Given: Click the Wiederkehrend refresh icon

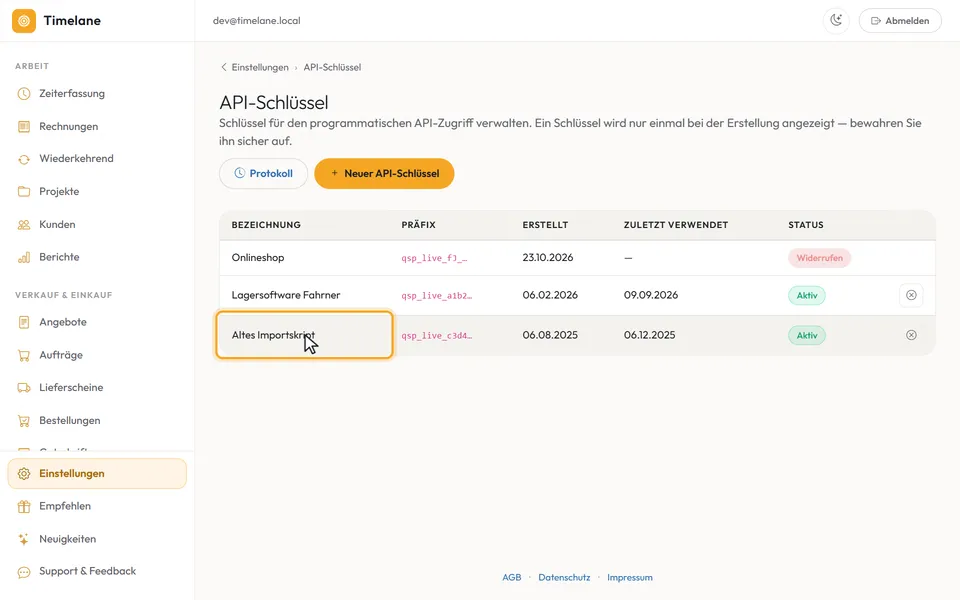Looking at the screenshot, I should 24,159.
